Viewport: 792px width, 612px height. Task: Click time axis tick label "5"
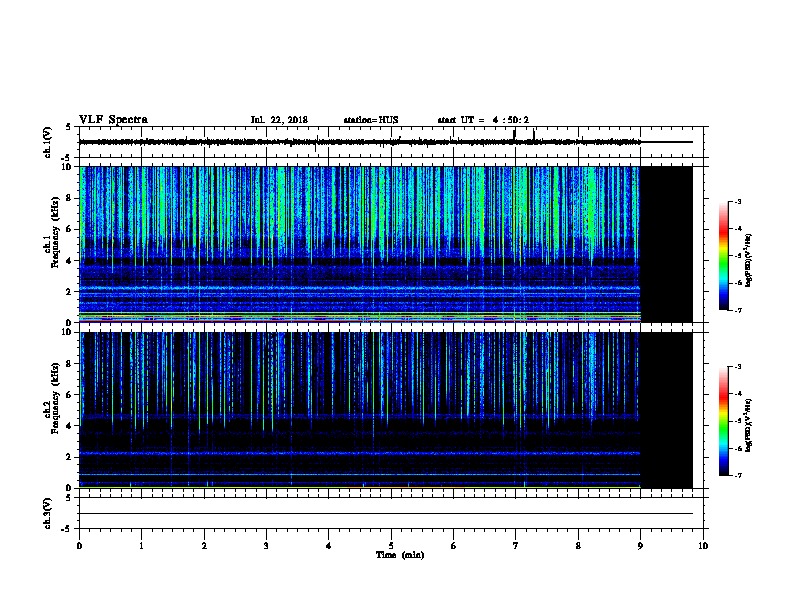391,546
